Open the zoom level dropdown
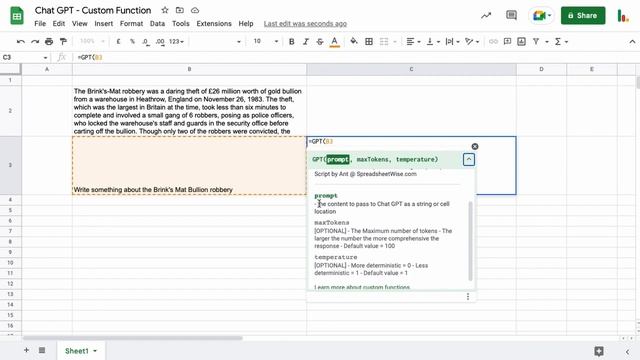 point(92,42)
